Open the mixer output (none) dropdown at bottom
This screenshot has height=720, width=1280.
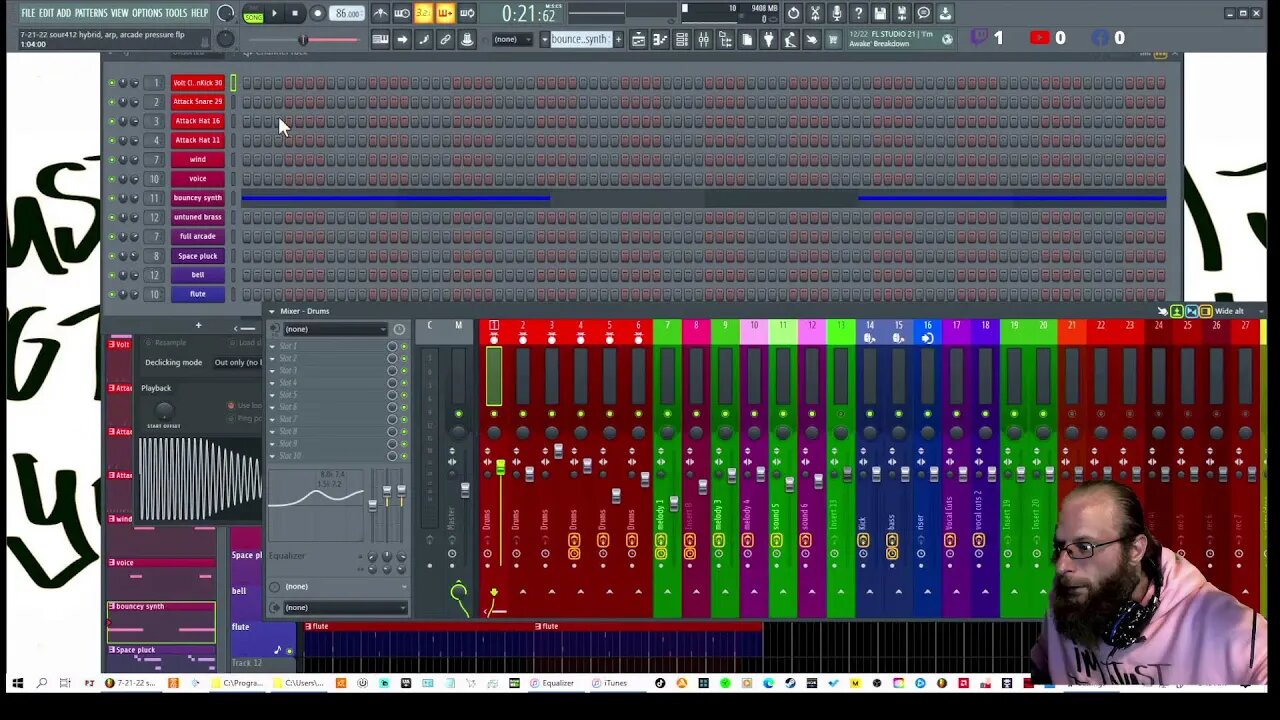click(345, 607)
